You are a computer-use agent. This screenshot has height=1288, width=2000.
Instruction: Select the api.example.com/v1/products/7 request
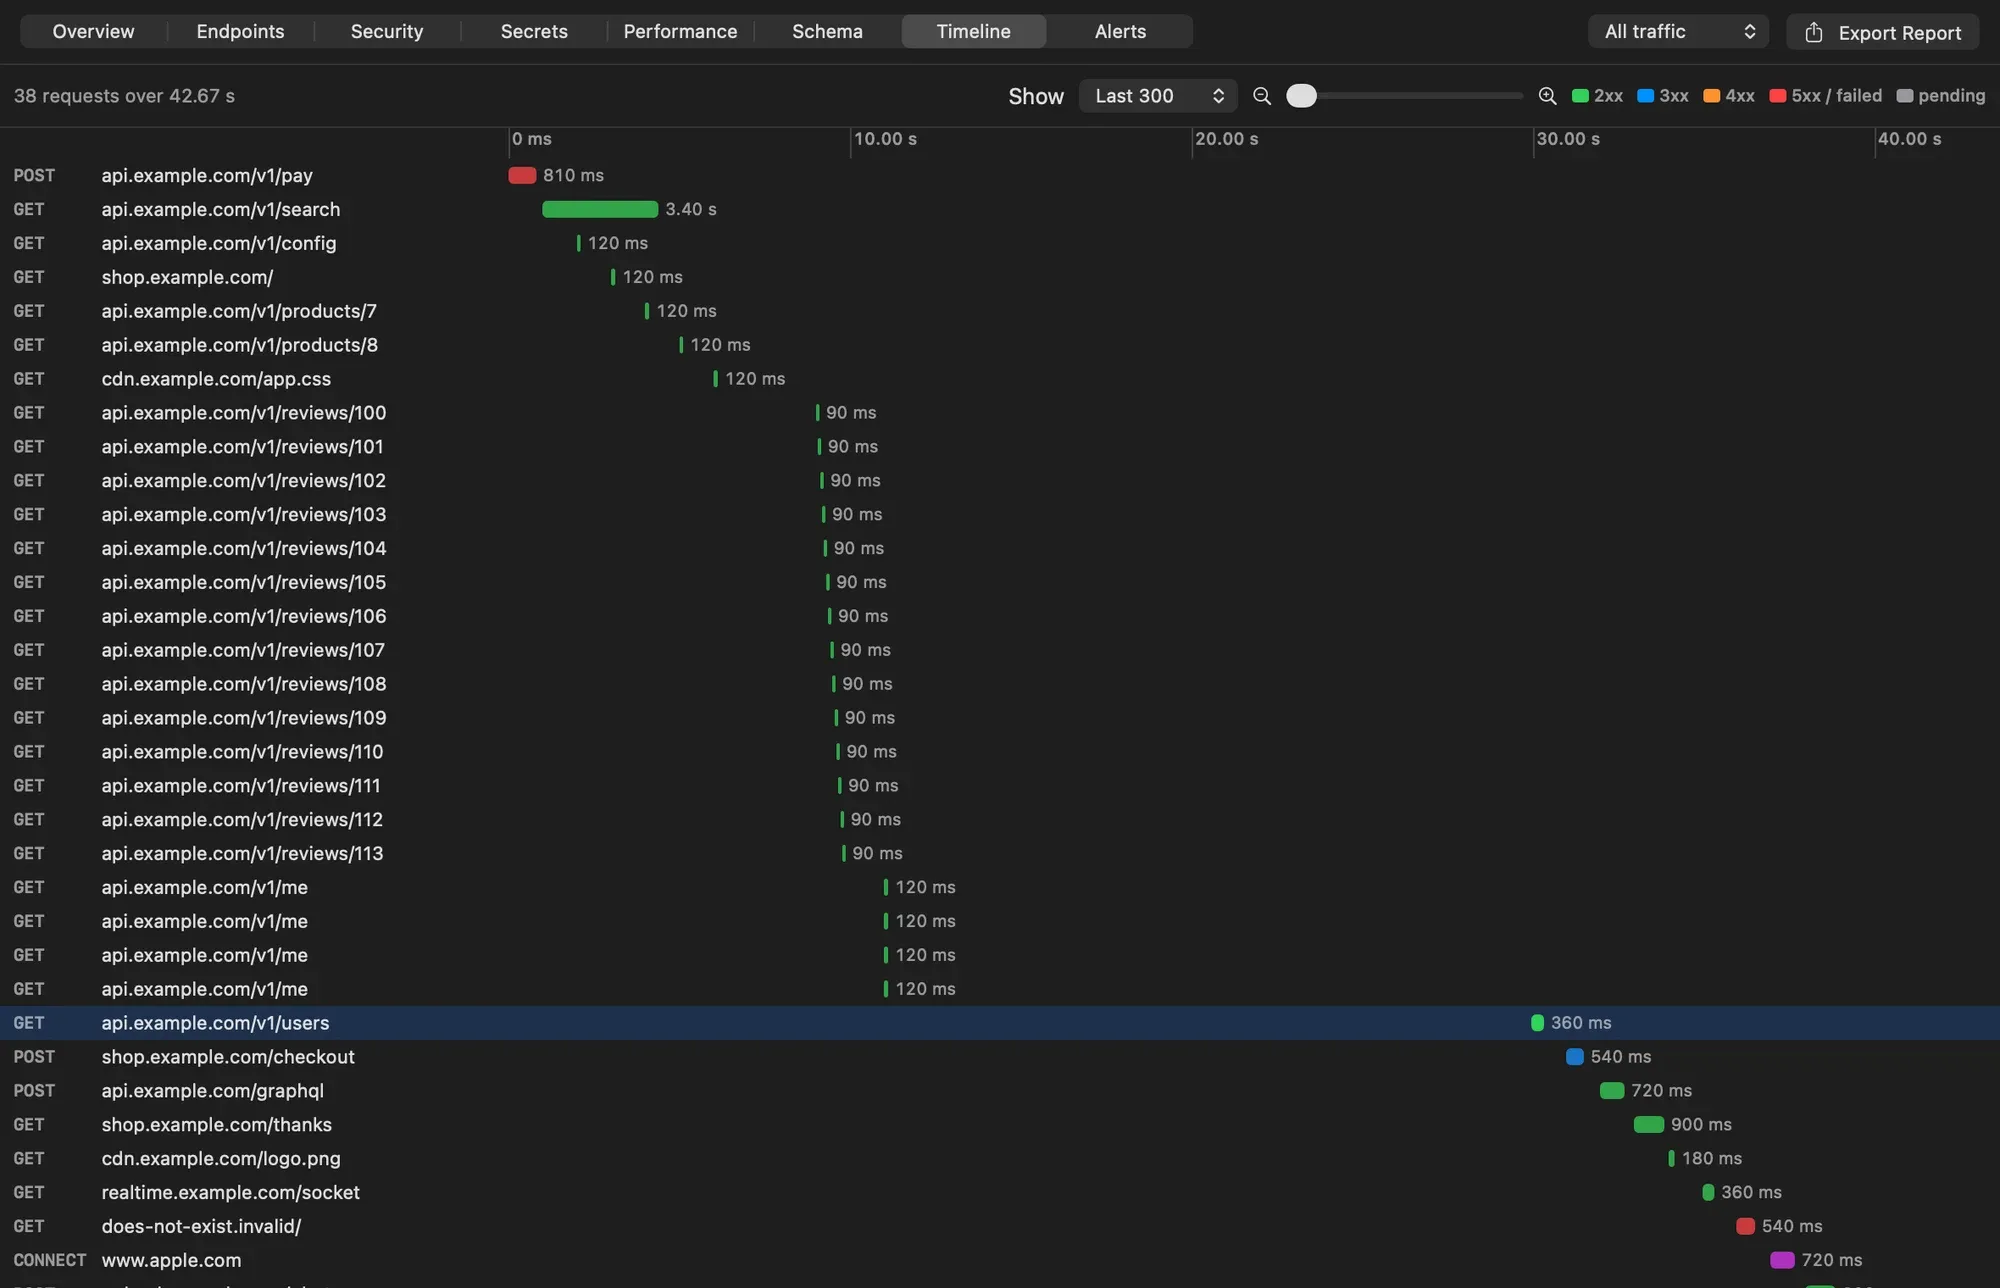pyautogui.click(x=1000, y=311)
